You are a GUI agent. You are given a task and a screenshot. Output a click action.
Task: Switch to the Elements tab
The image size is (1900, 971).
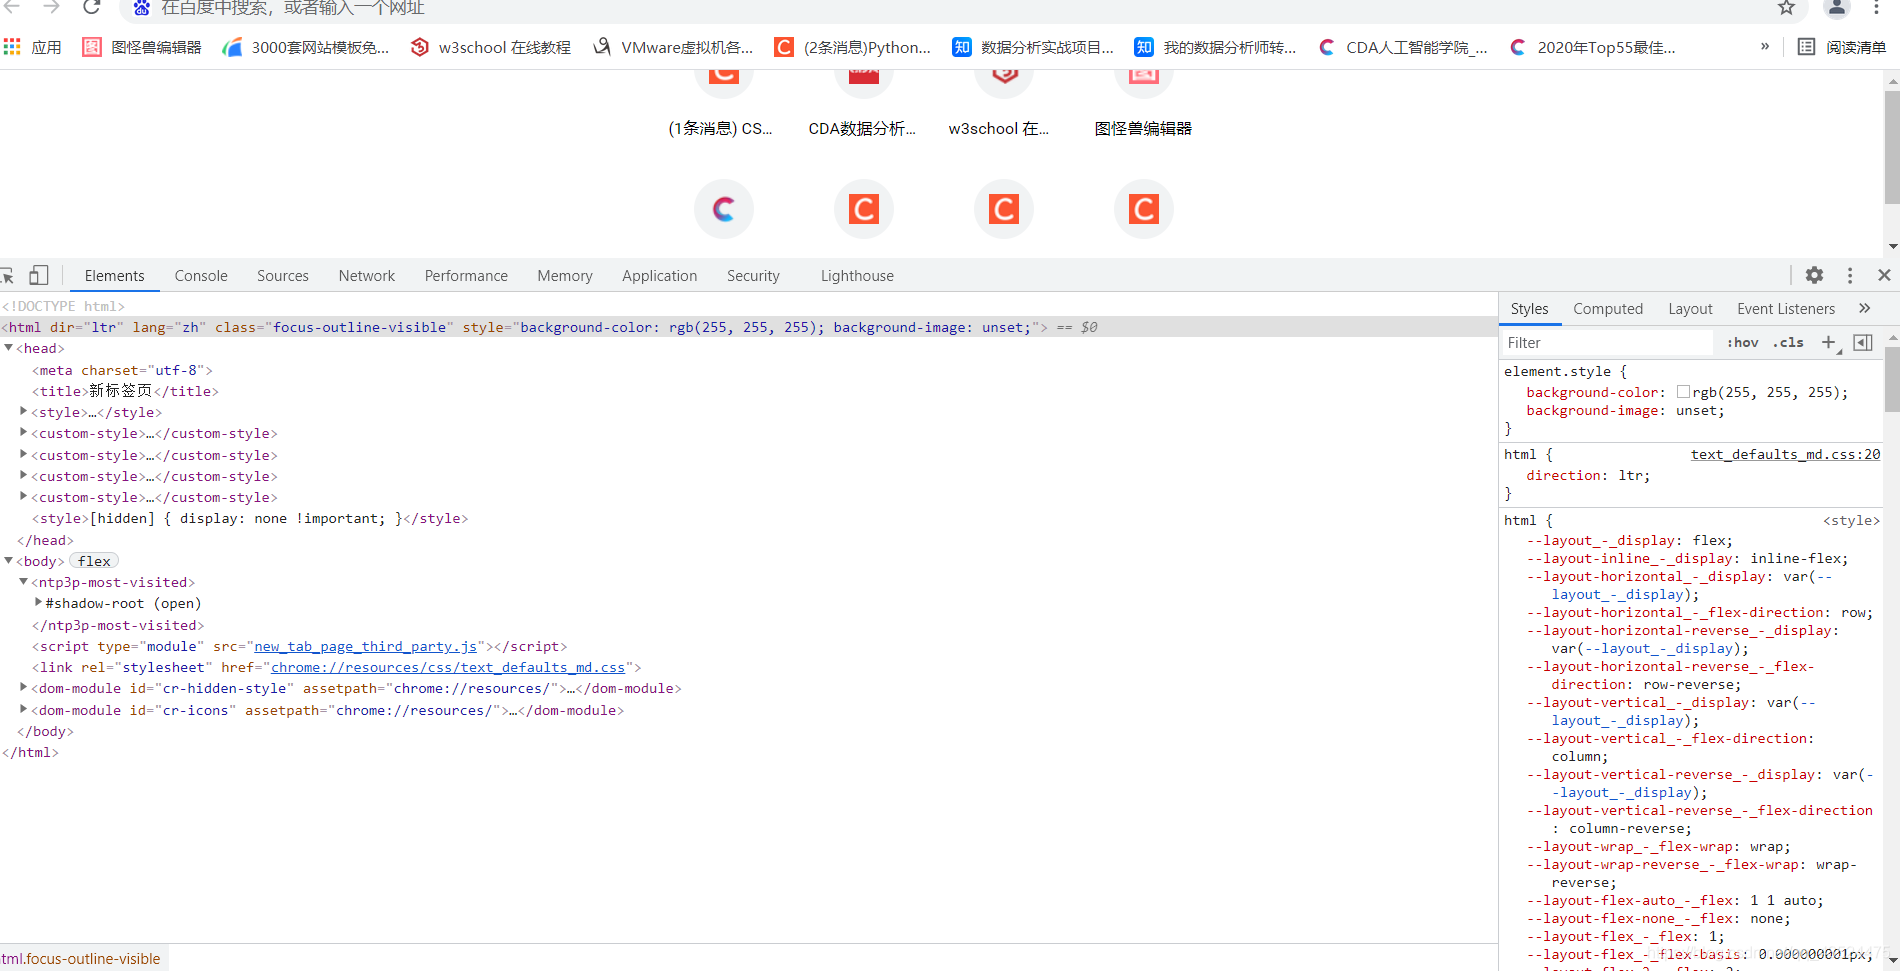click(x=114, y=276)
